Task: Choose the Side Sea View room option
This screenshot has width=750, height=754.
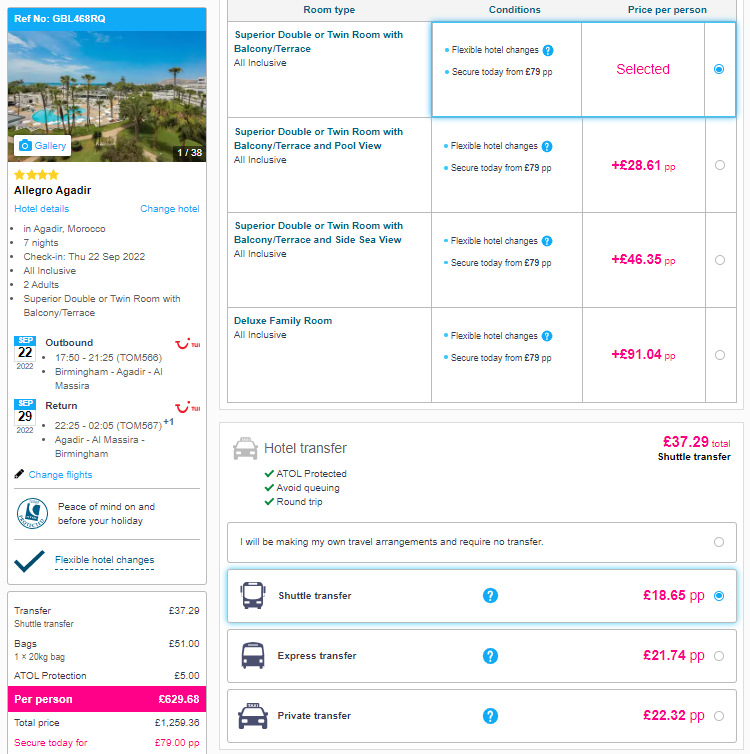Action: pyautogui.click(x=719, y=260)
